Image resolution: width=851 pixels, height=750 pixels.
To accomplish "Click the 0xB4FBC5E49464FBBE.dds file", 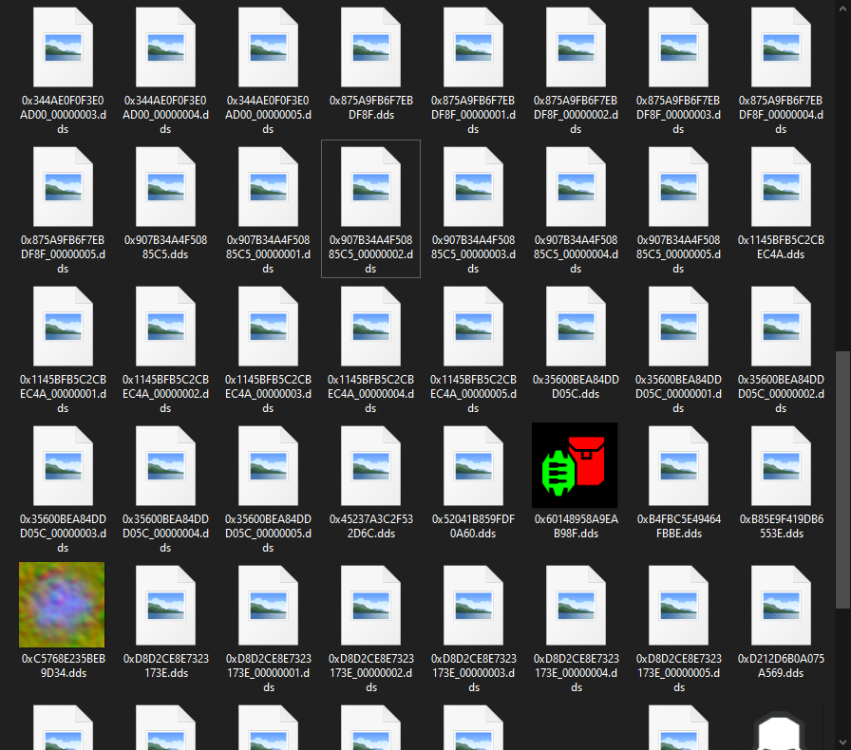I will [x=678, y=465].
